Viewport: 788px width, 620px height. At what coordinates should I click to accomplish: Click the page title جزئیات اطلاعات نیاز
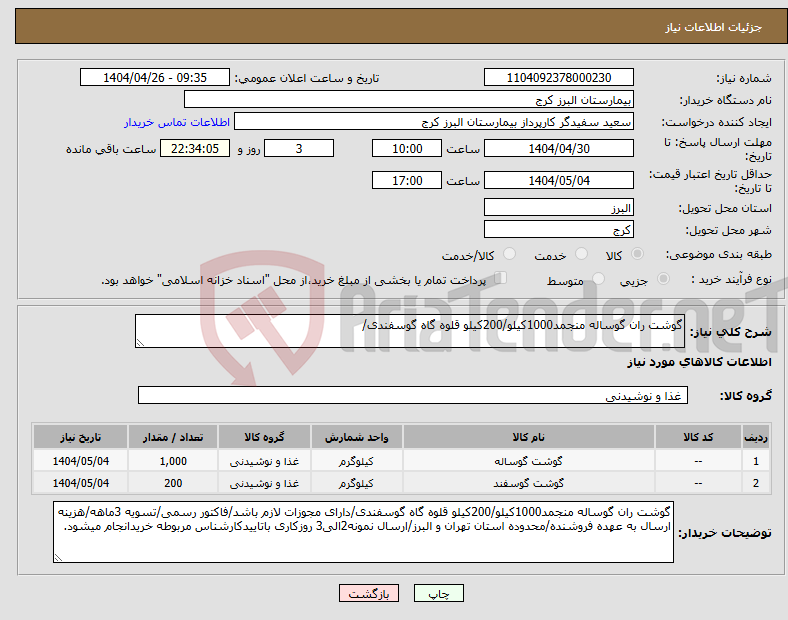click(x=714, y=27)
